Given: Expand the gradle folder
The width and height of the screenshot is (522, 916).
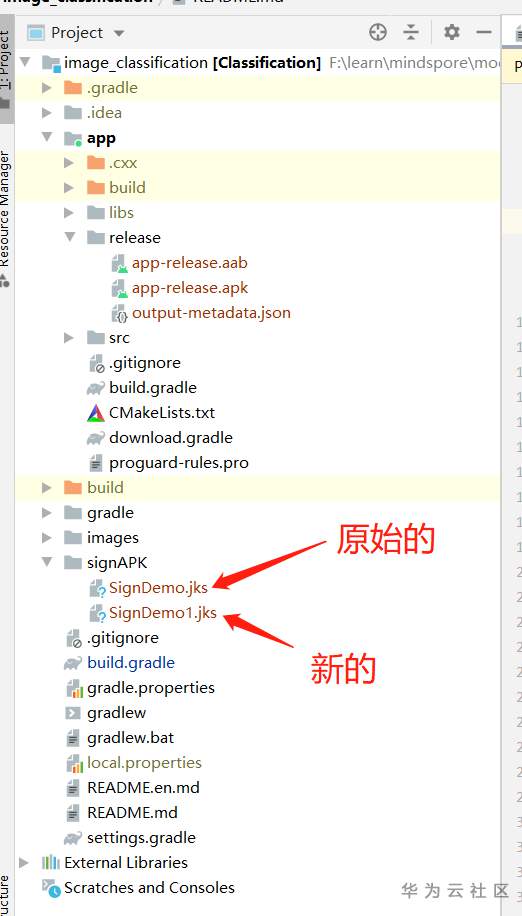Looking at the screenshot, I should 47,513.
